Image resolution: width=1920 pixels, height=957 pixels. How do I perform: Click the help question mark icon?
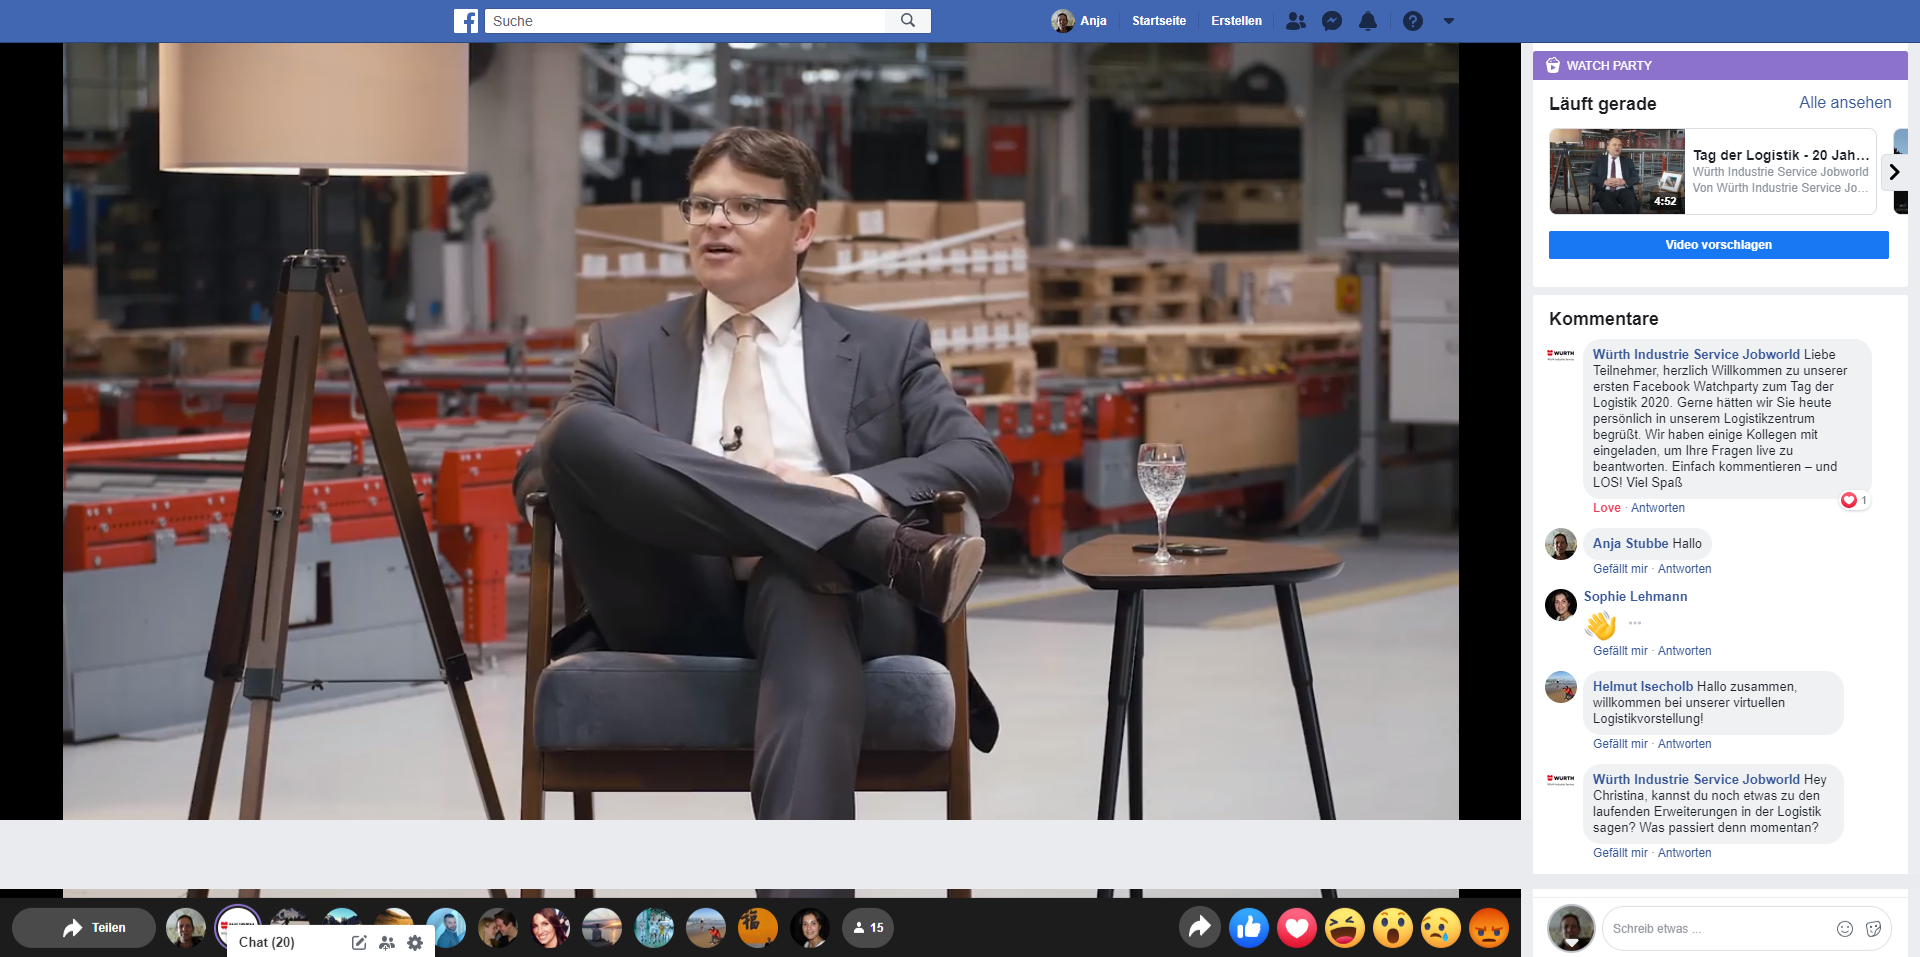pyautogui.click(x=1412, y=21)
